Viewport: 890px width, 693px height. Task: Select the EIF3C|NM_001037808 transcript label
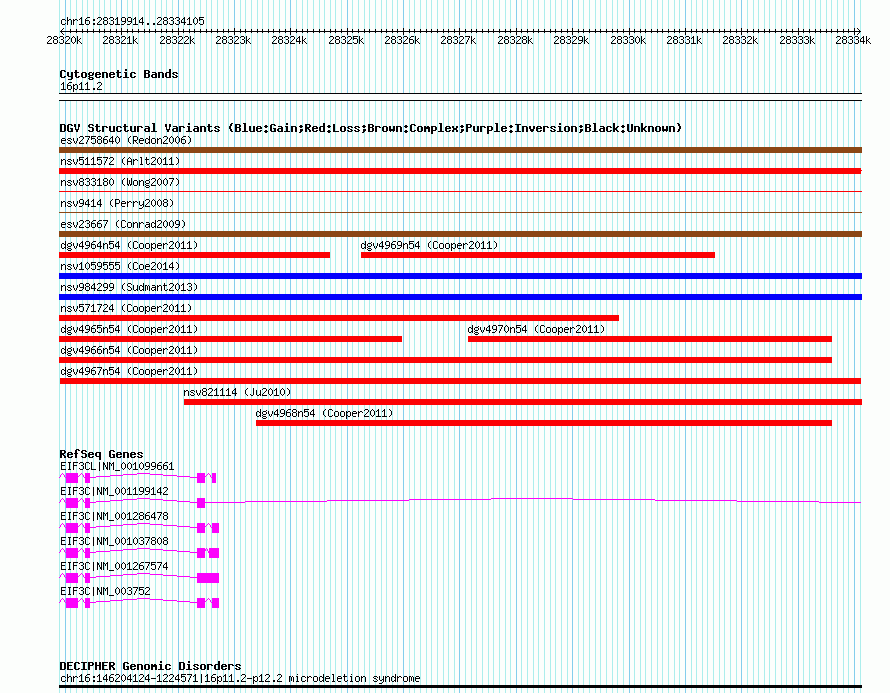pyautogui.click(x=114, y=541)
